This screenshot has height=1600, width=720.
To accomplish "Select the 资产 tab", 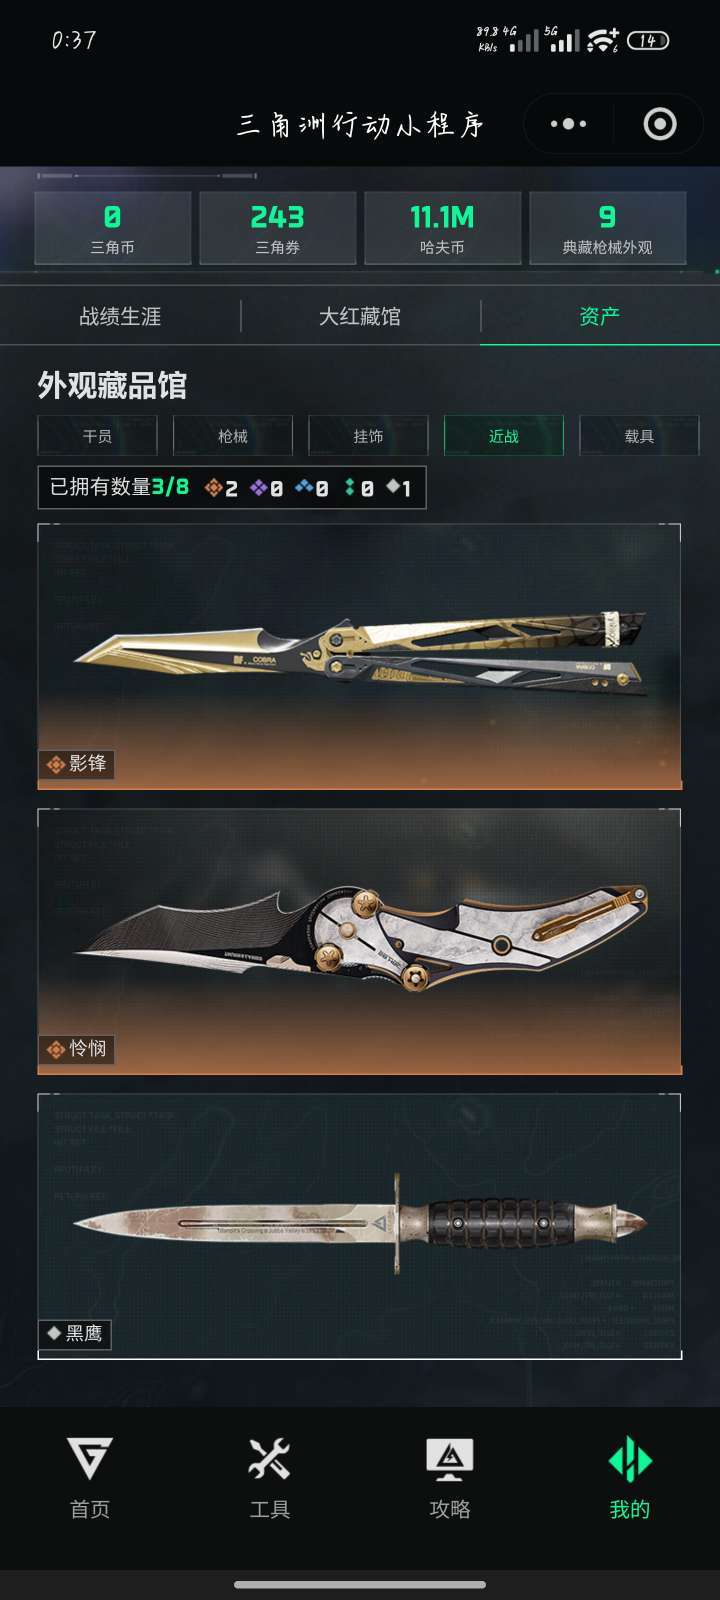I will 600,316.
